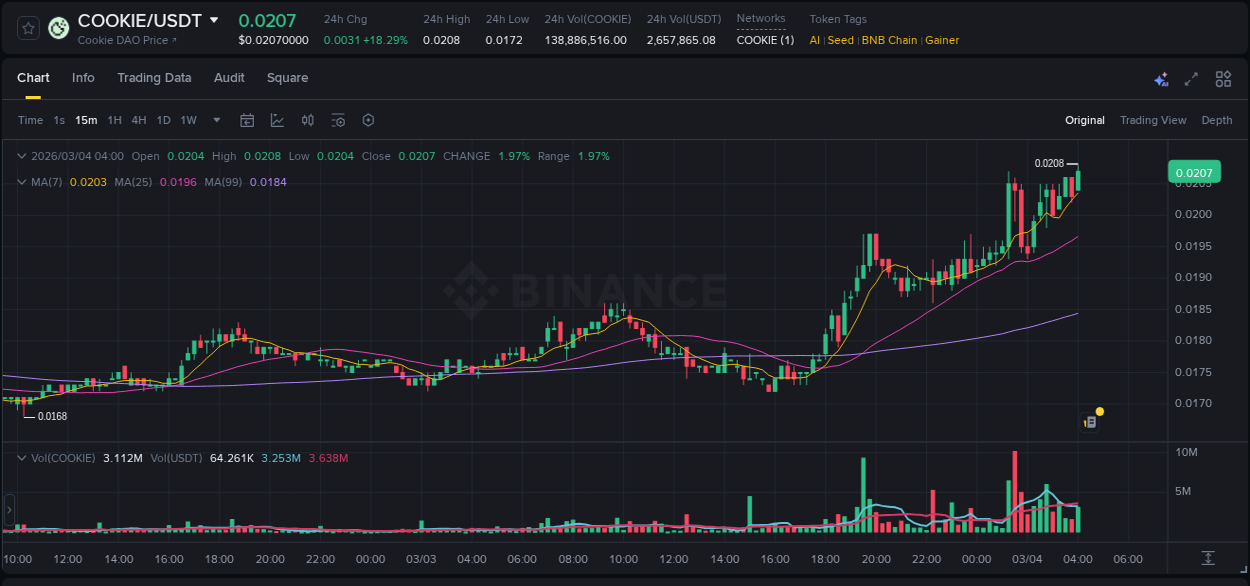Switch chart to Trading View mode
The height and width of the screenshot is (586, 1250).
pyautogui.click(x=1153, y=120)
